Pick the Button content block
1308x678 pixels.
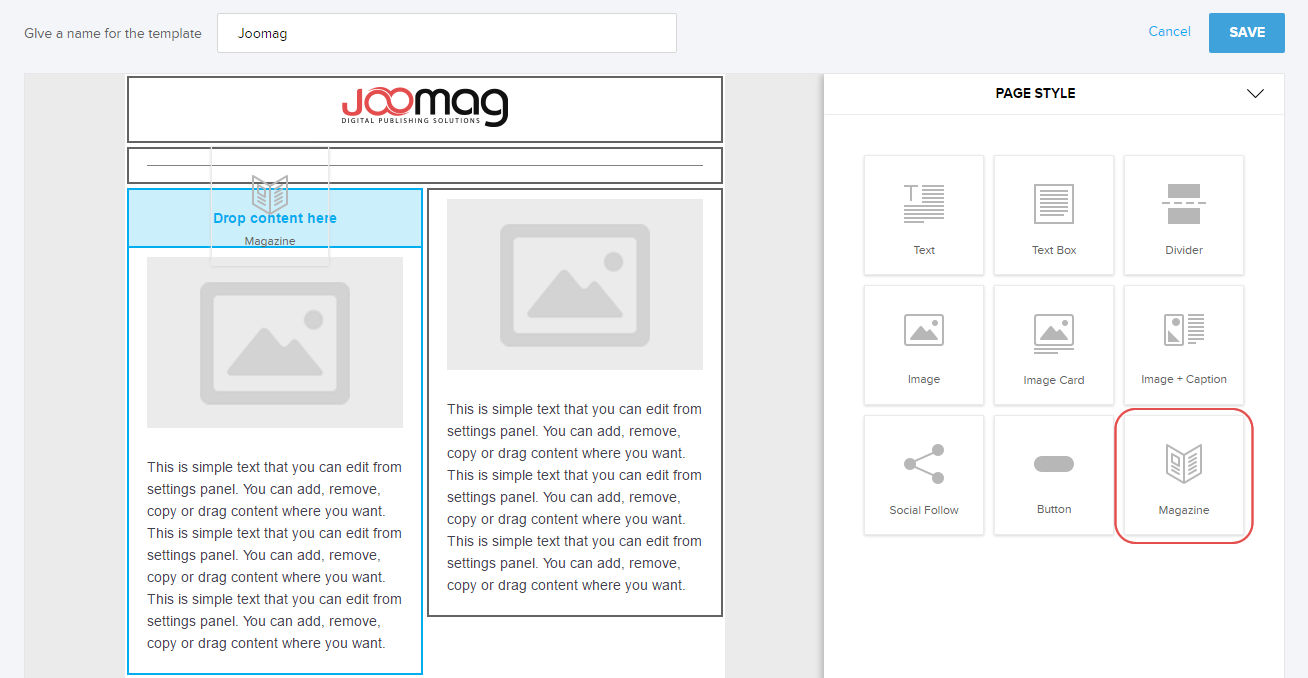coord(1053,474)
